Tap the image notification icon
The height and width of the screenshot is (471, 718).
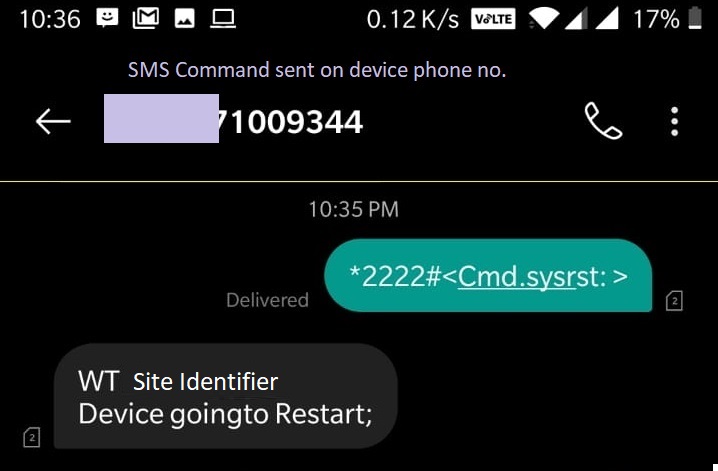185,19
